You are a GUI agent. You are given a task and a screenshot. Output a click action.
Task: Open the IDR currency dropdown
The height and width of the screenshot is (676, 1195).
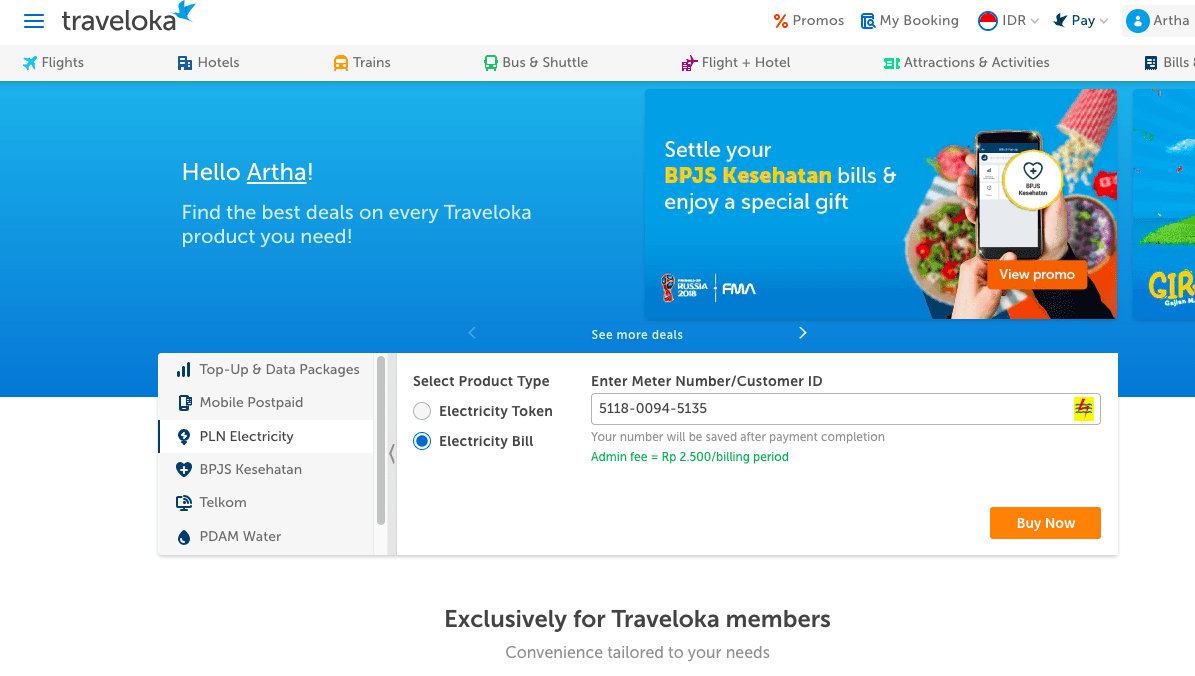pos(1009,21)
